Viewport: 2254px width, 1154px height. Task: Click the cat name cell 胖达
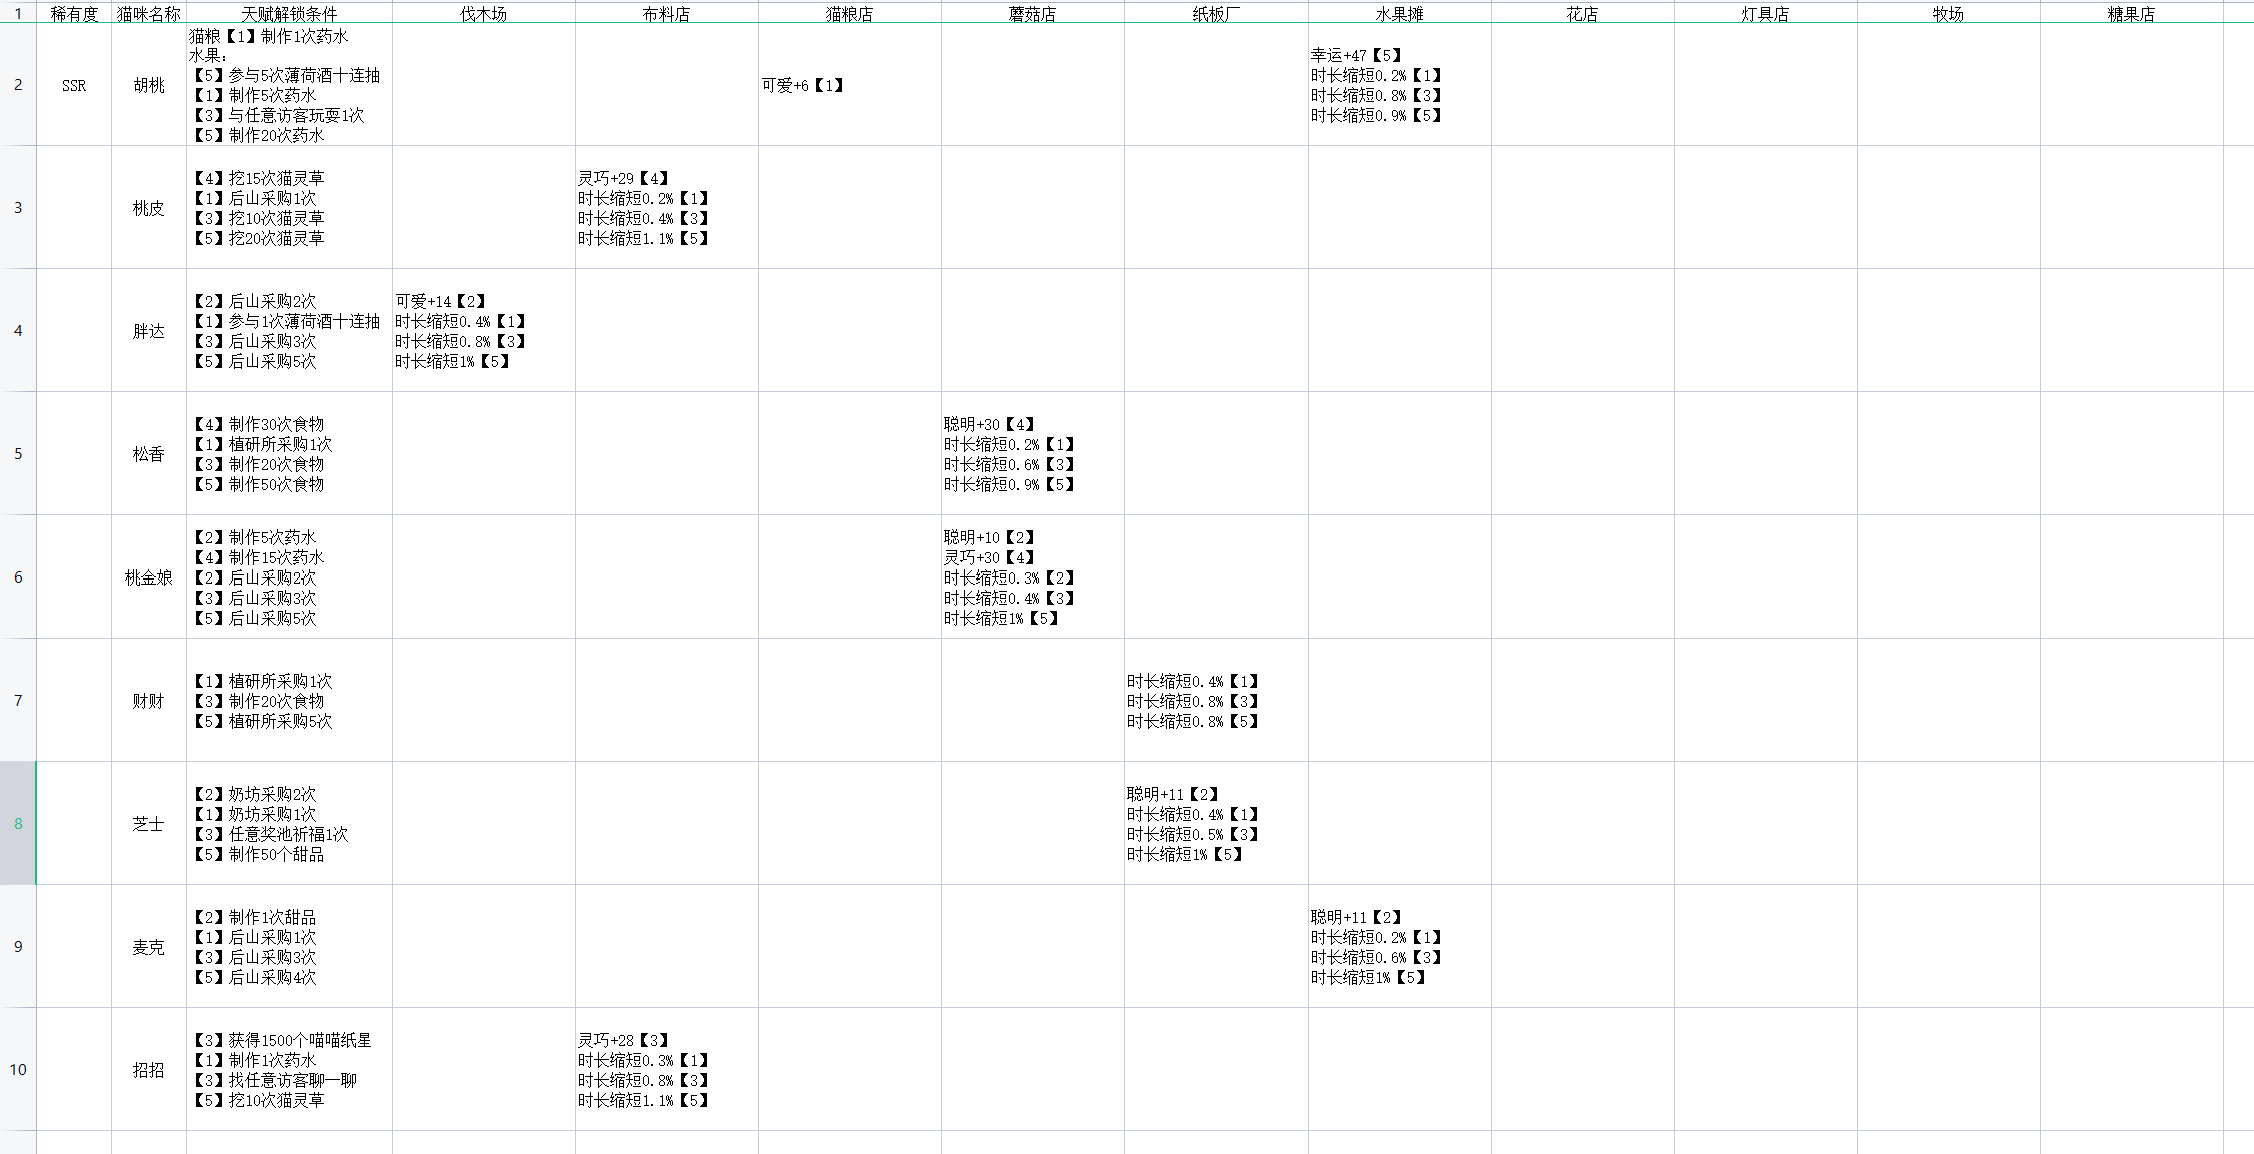click(149, 331)
